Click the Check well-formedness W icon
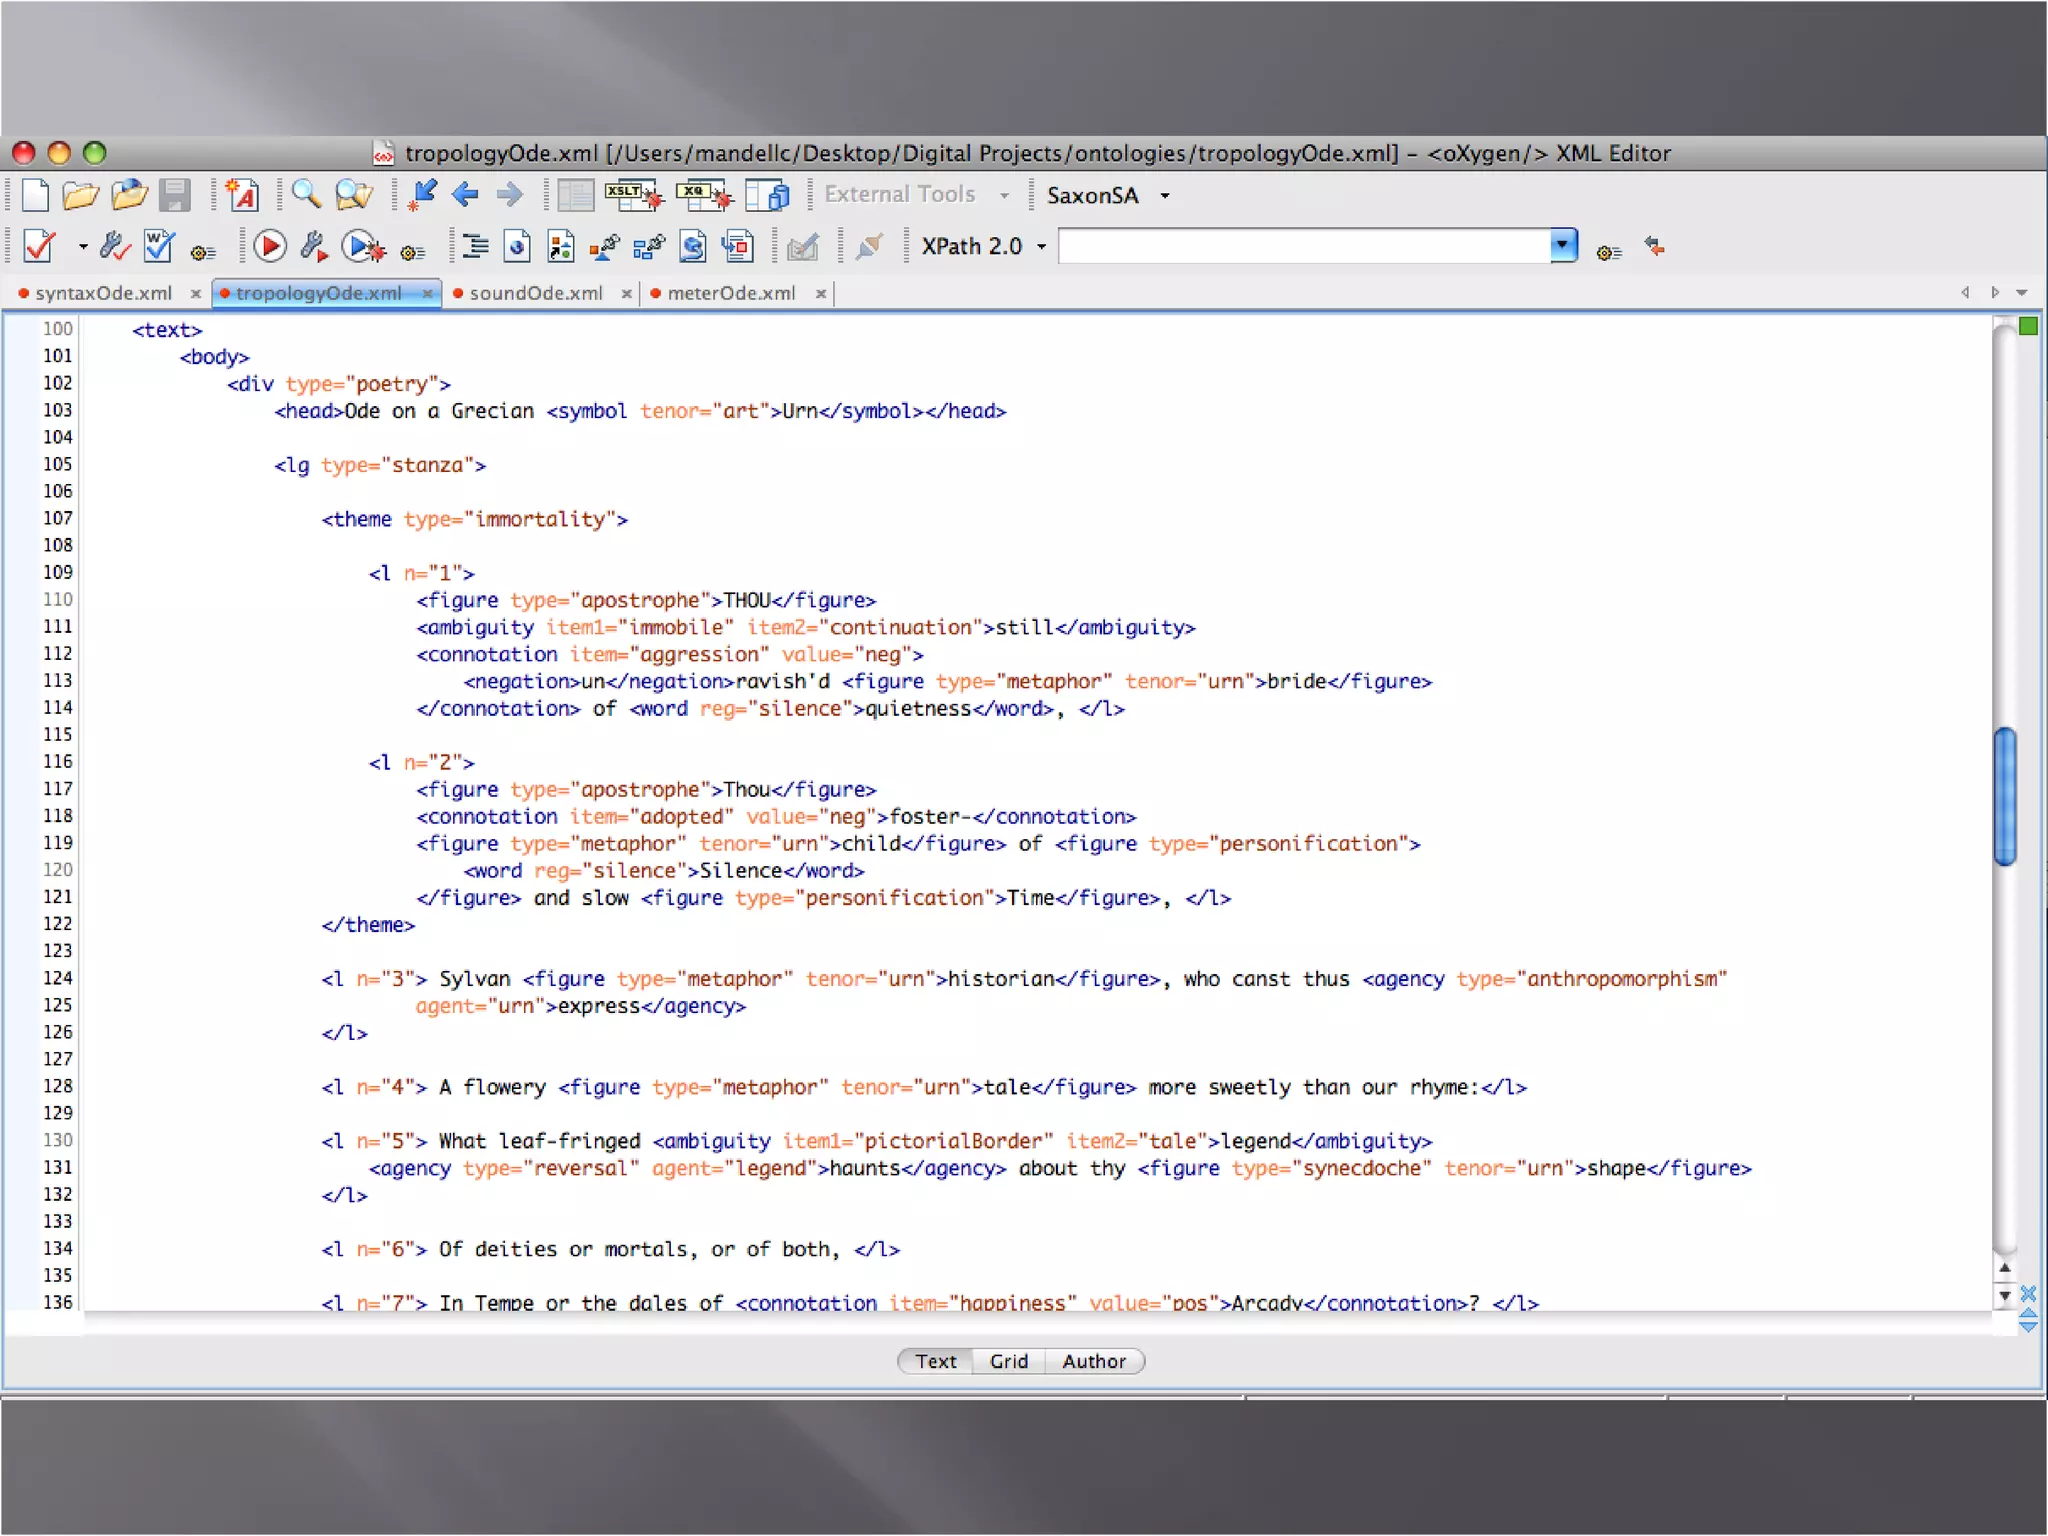 coord(159,246)
